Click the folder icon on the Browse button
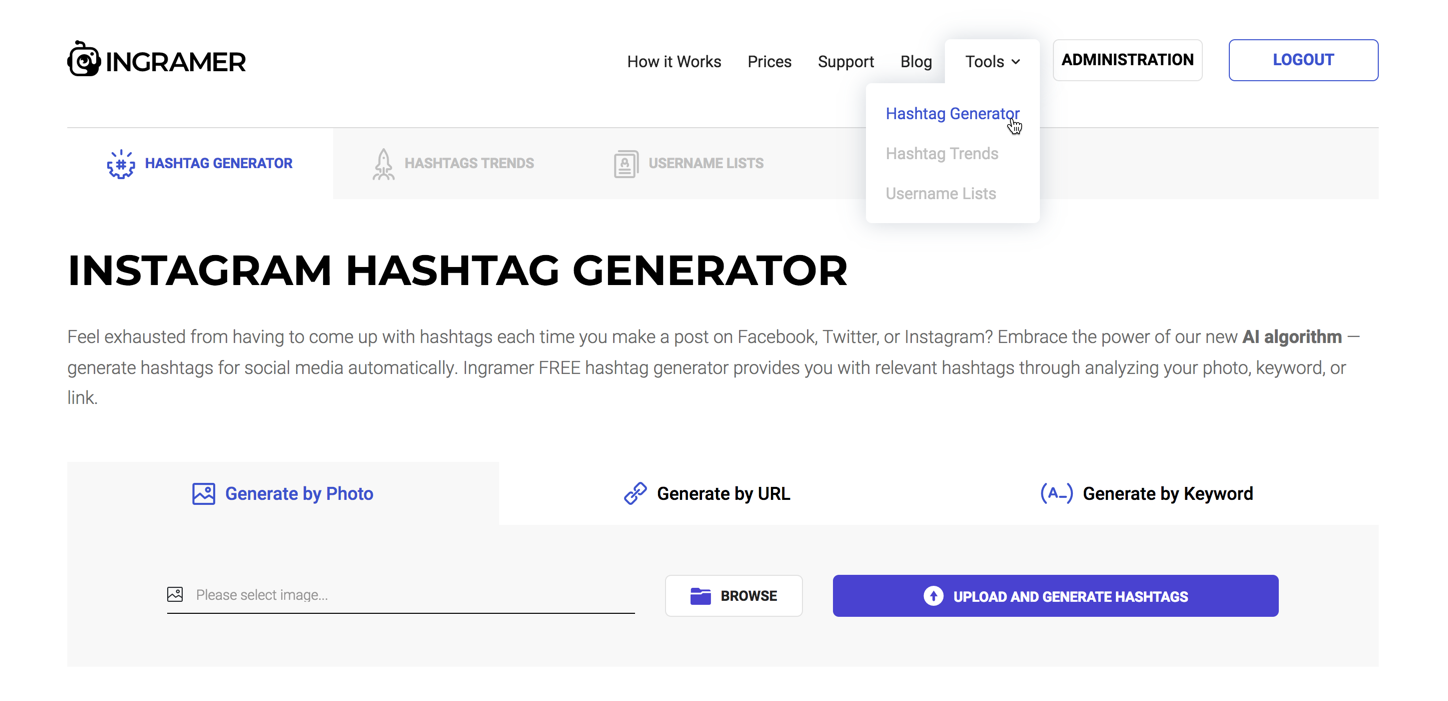 click(701, 596)
